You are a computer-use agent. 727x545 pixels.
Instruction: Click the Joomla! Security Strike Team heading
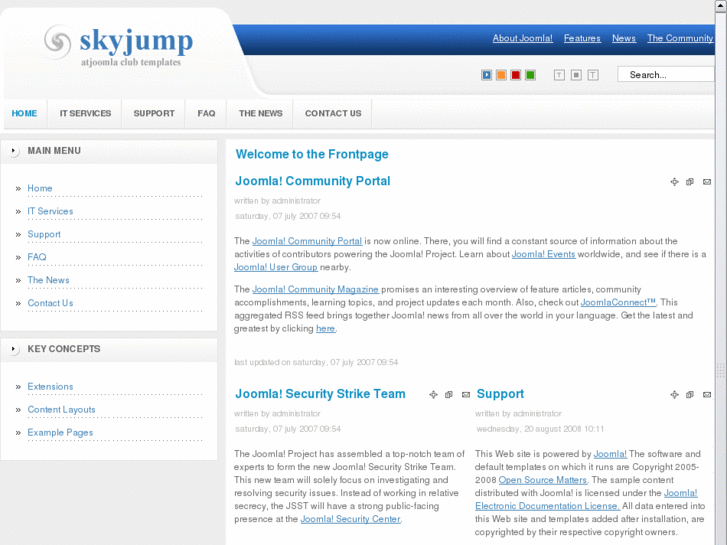pos(320,394)
